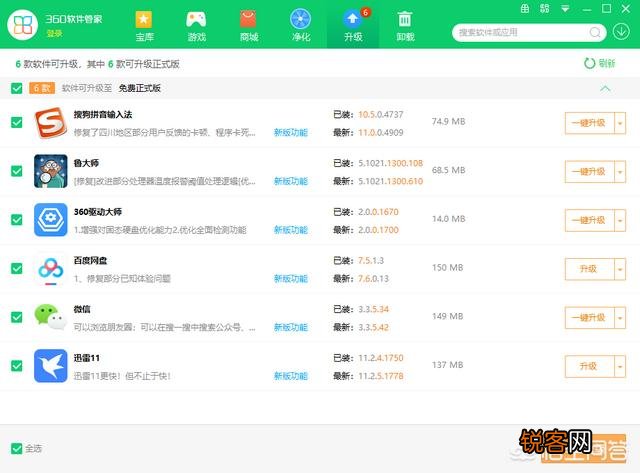
Task: Click 升级 button for 百度网盘
Action: (589, 269)
